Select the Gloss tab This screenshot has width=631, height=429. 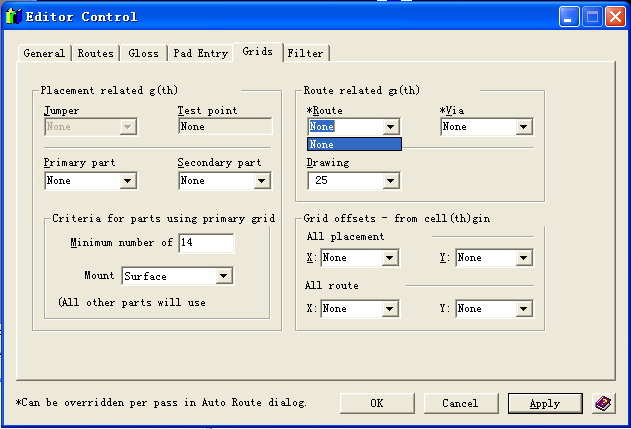click(x=143, y=53)
